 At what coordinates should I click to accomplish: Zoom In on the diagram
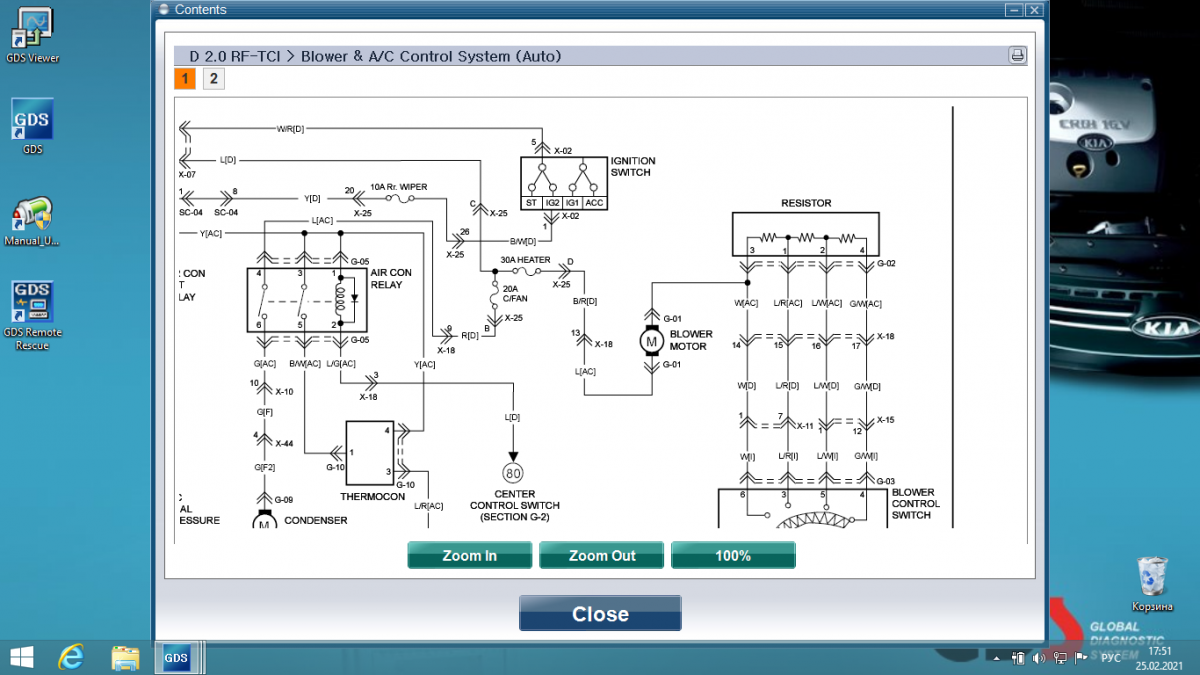469,555
